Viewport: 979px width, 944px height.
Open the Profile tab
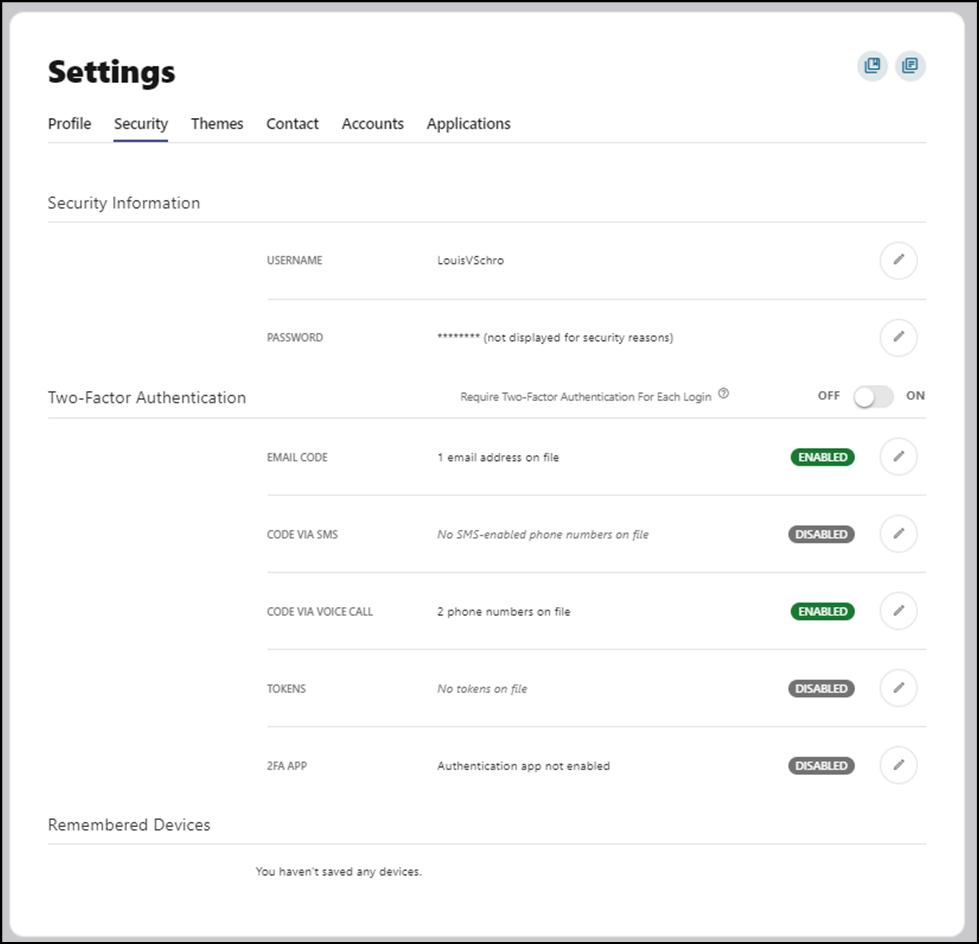click(x=69, y=124)
